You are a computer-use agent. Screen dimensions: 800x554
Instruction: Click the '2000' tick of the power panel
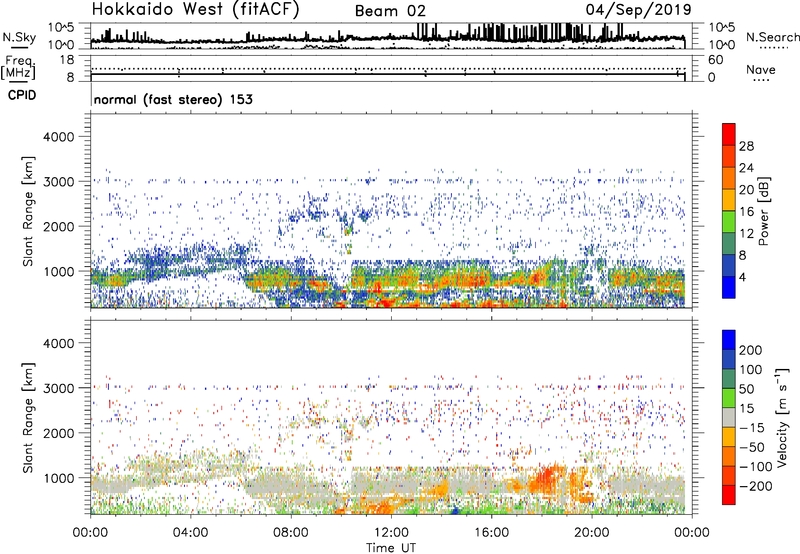(x=58, y=226)
